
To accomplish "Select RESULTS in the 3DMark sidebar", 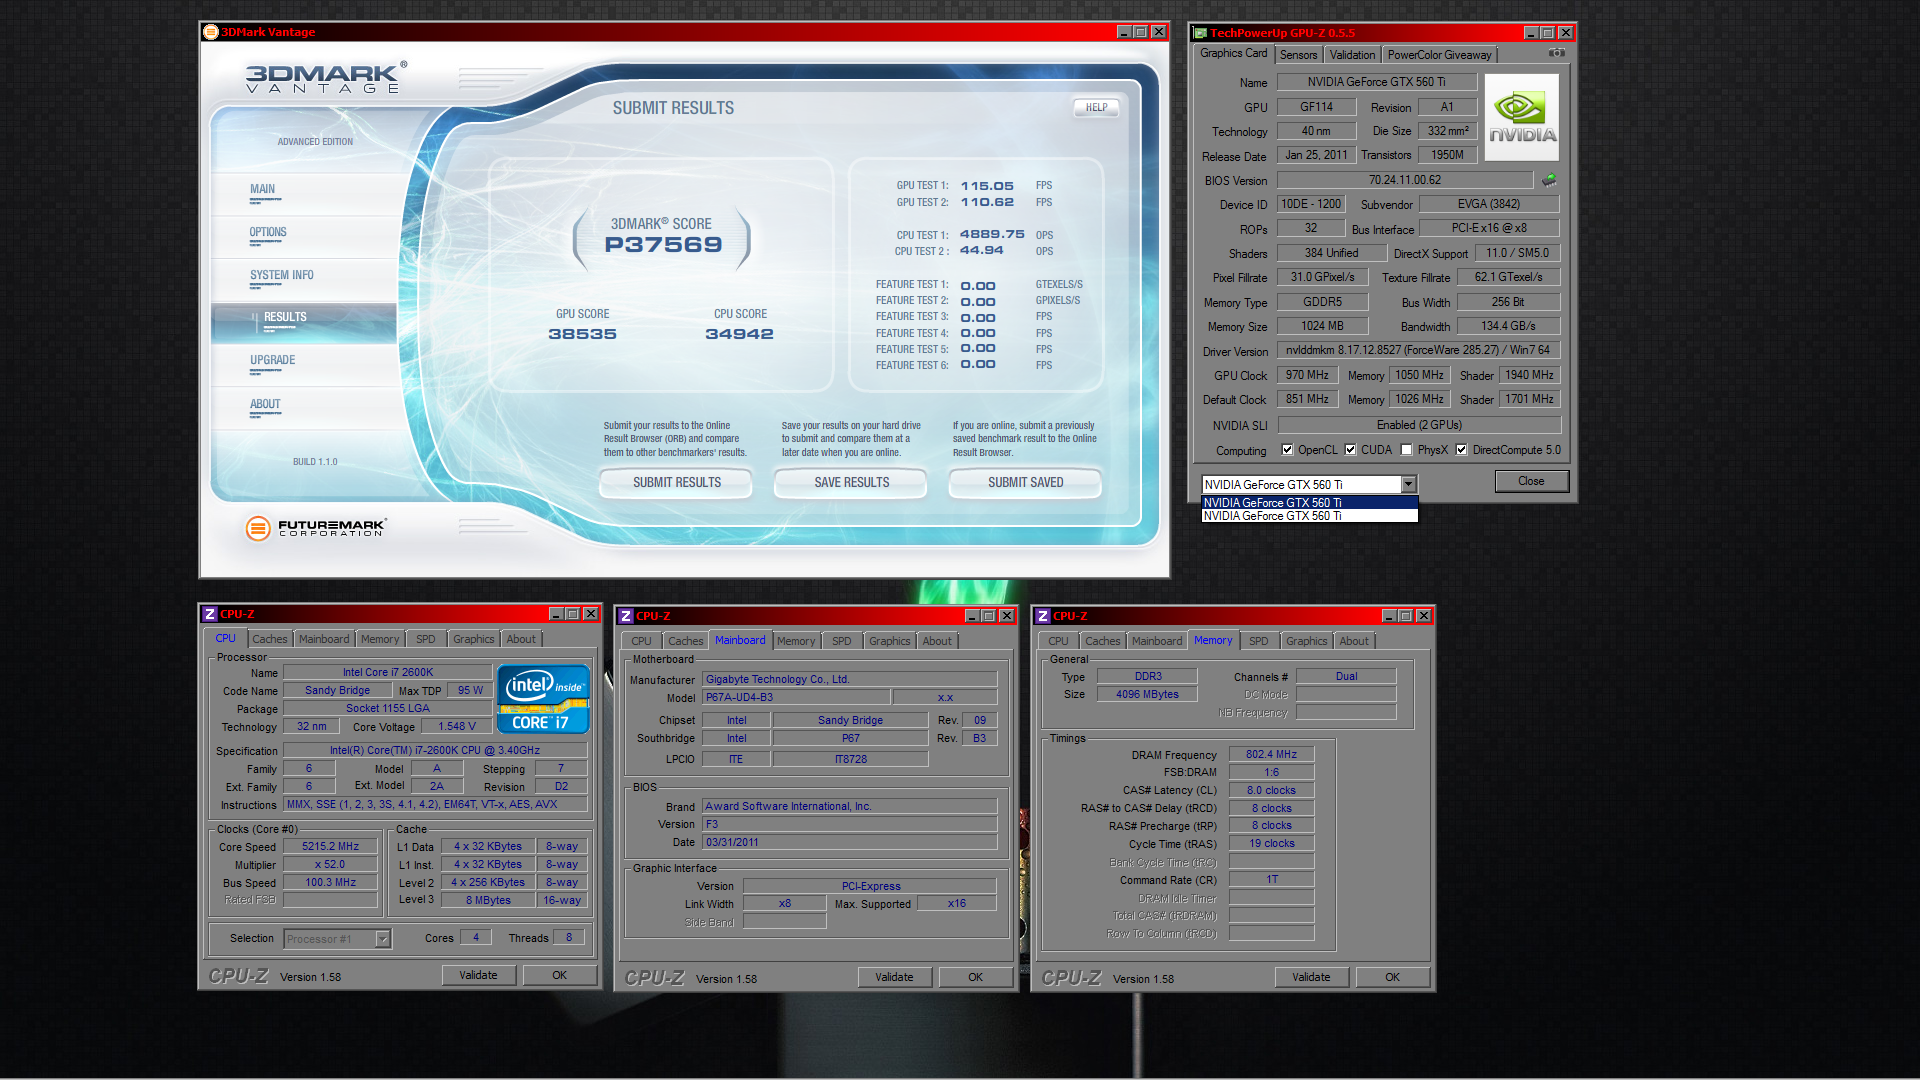I will pos(304,322).
